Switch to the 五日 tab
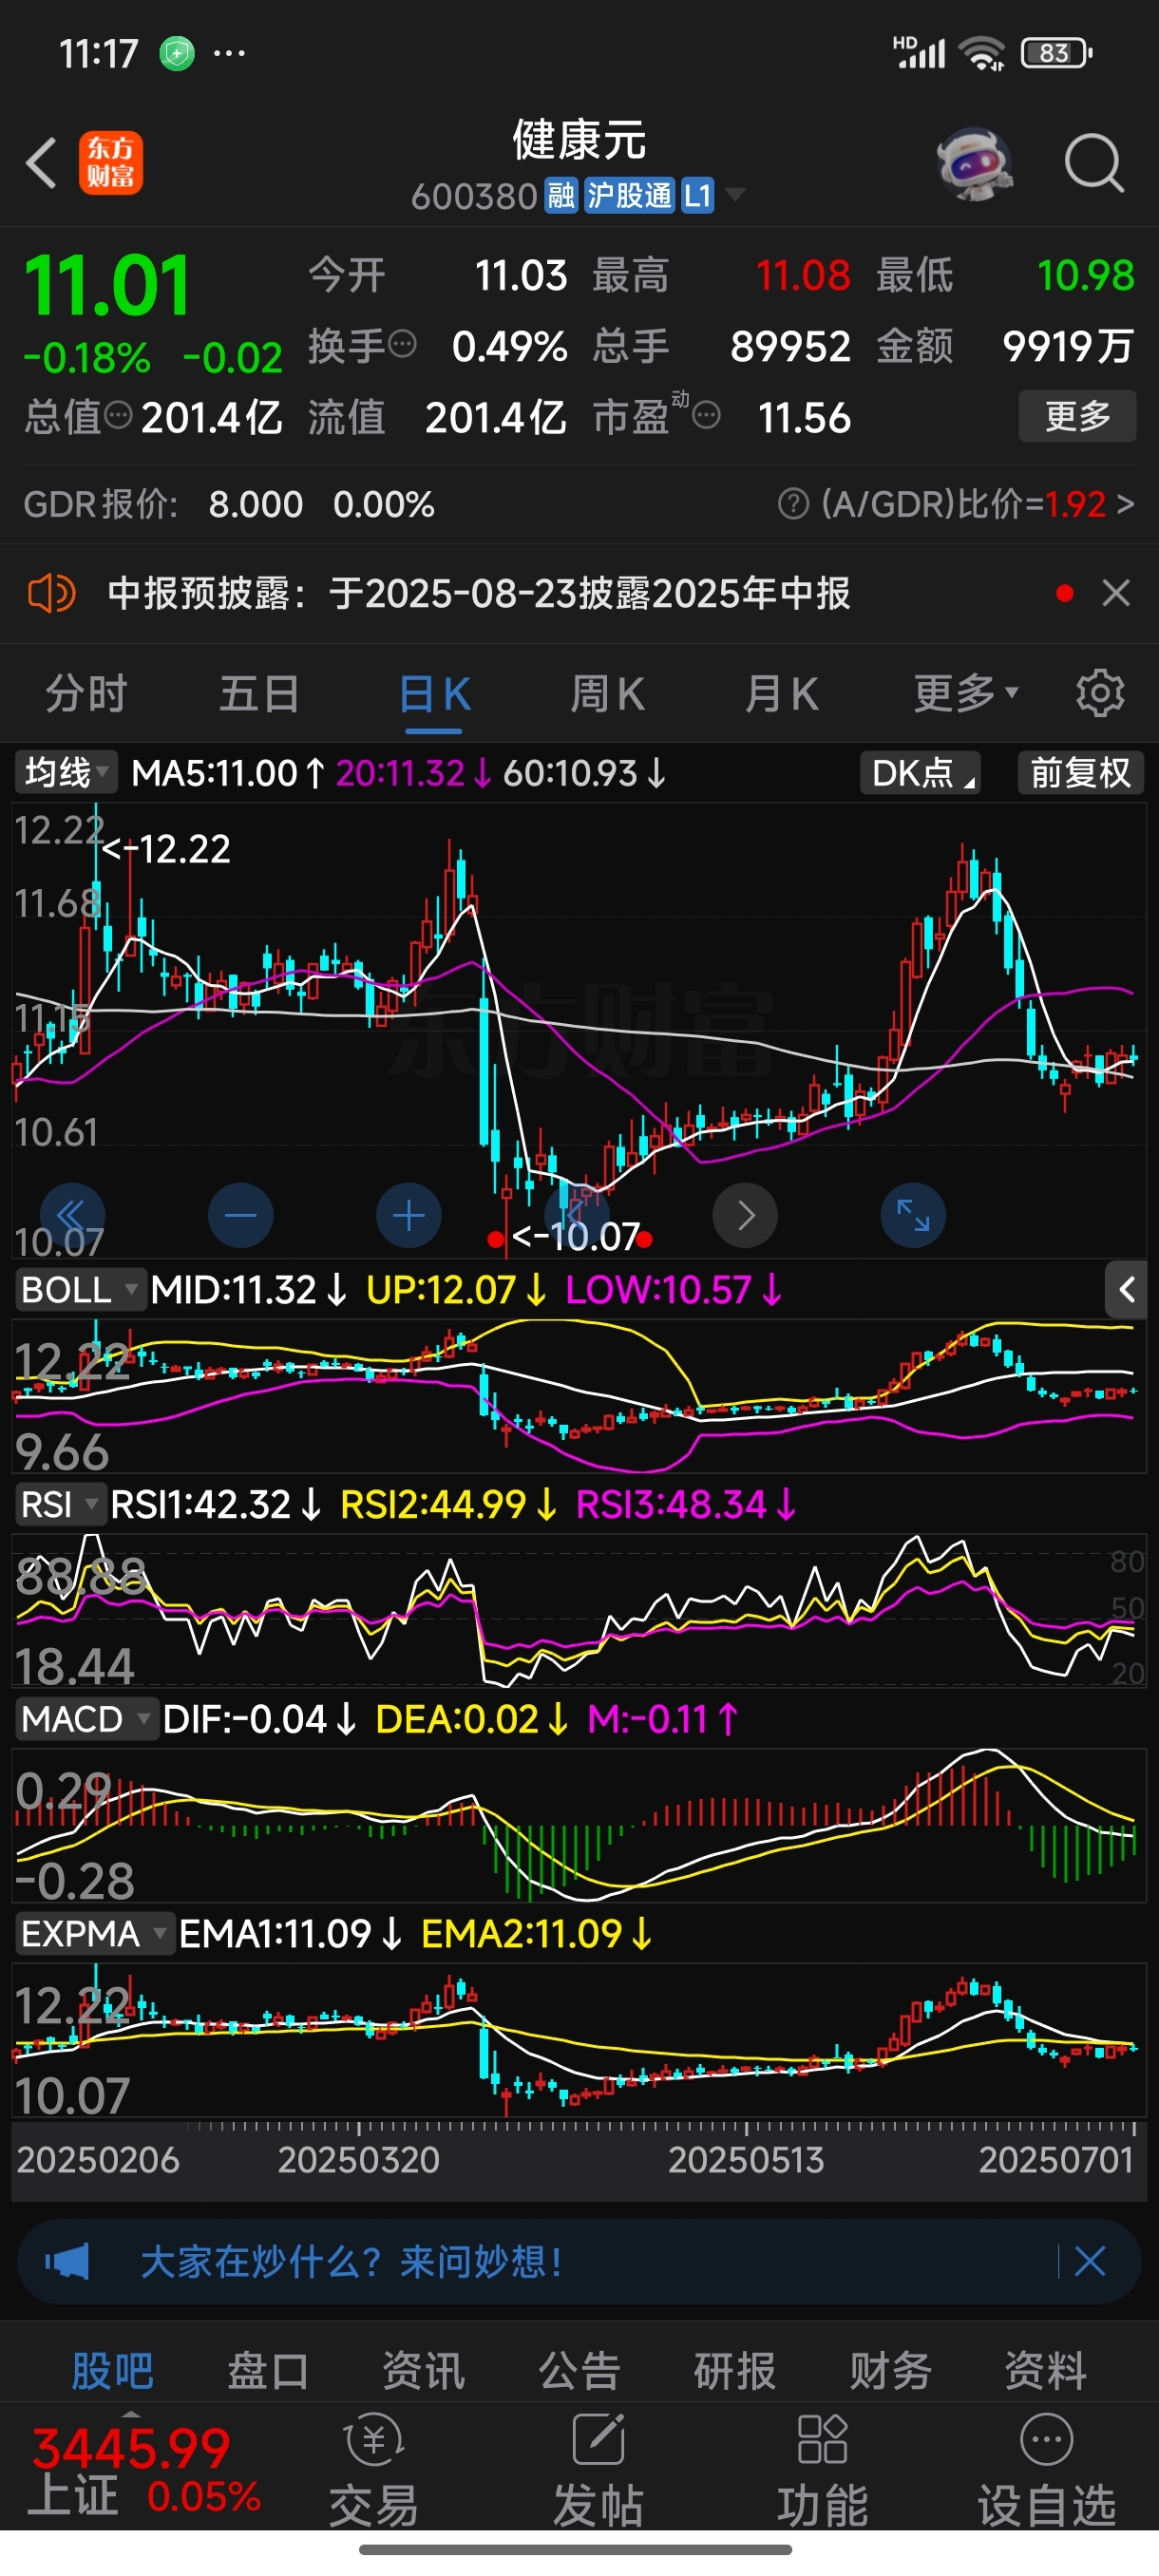1159x2576 pixels. pyautogui.click(x=259, y=694)
